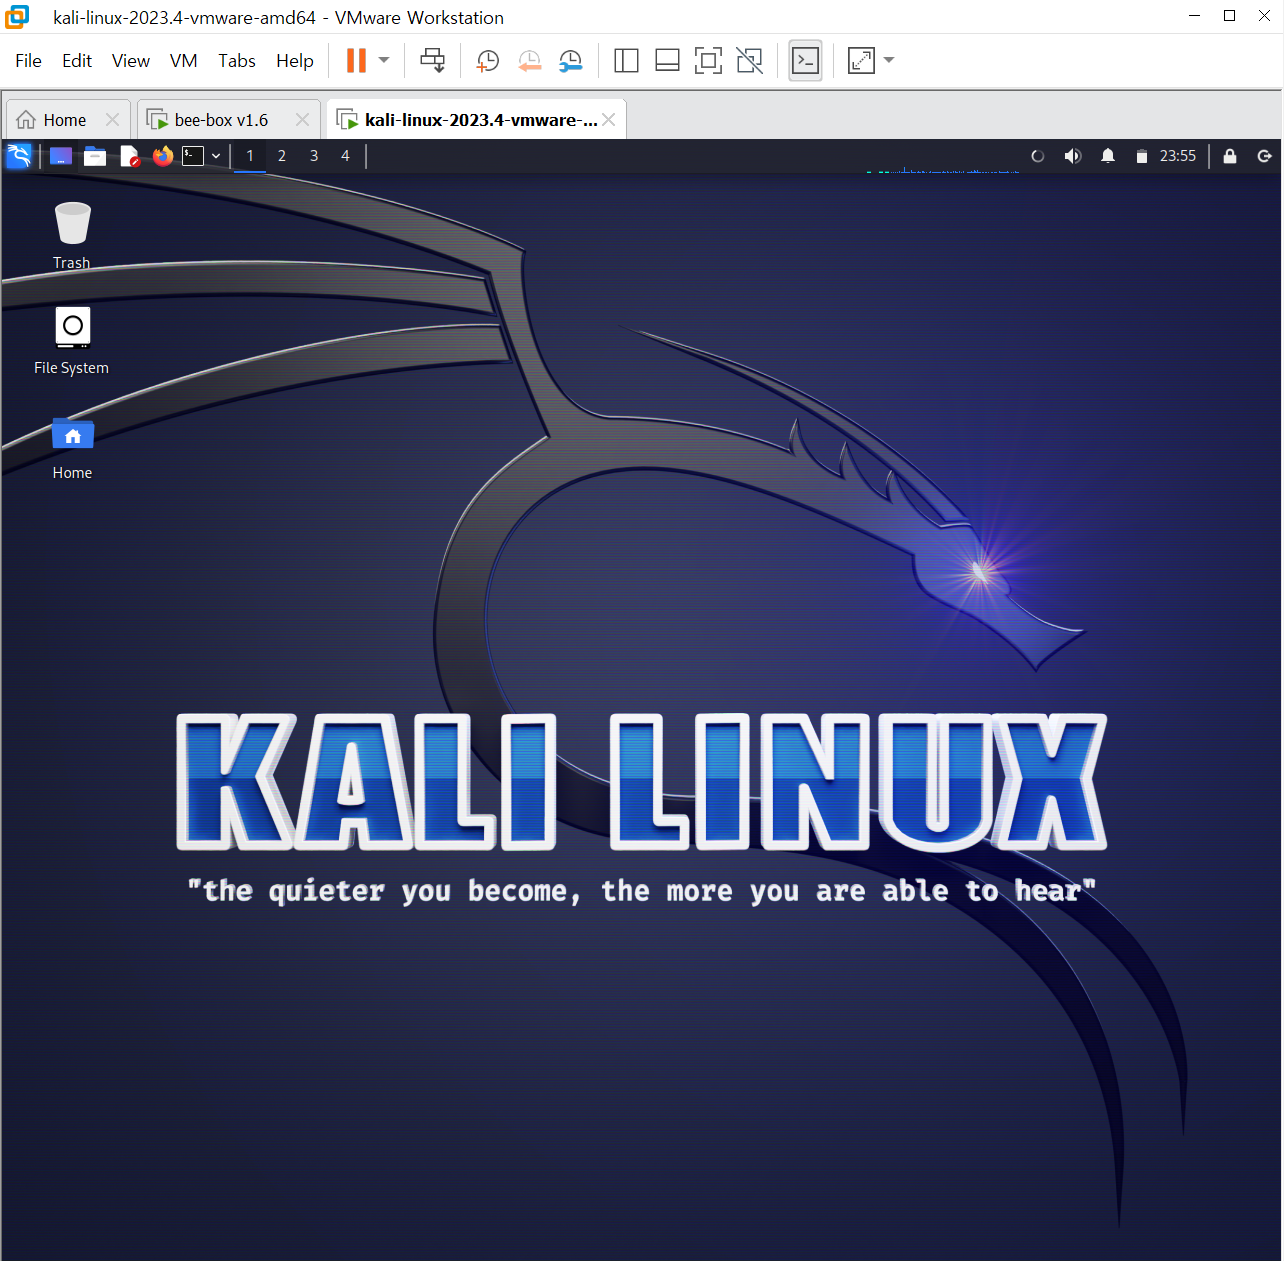
Task: Click the stretch guest display icon
Action: pos(861,61)
